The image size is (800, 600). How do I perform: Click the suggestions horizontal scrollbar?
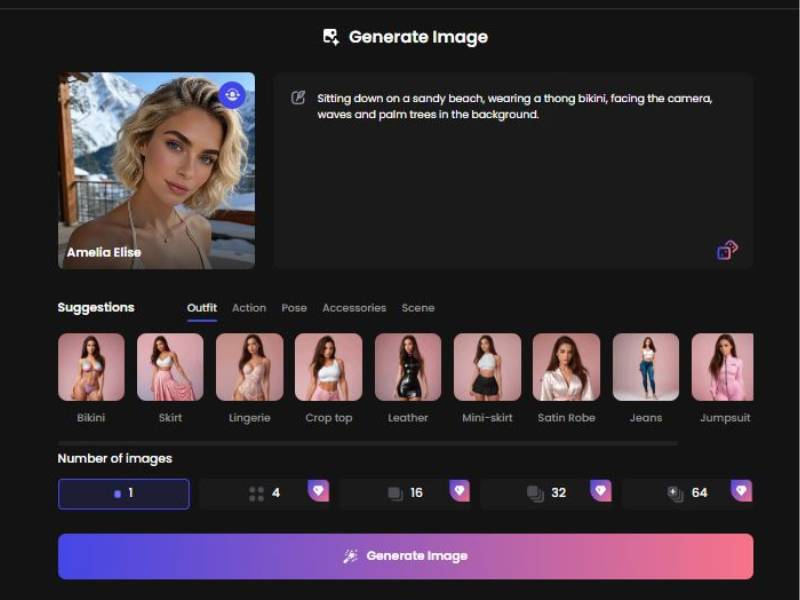367,442
